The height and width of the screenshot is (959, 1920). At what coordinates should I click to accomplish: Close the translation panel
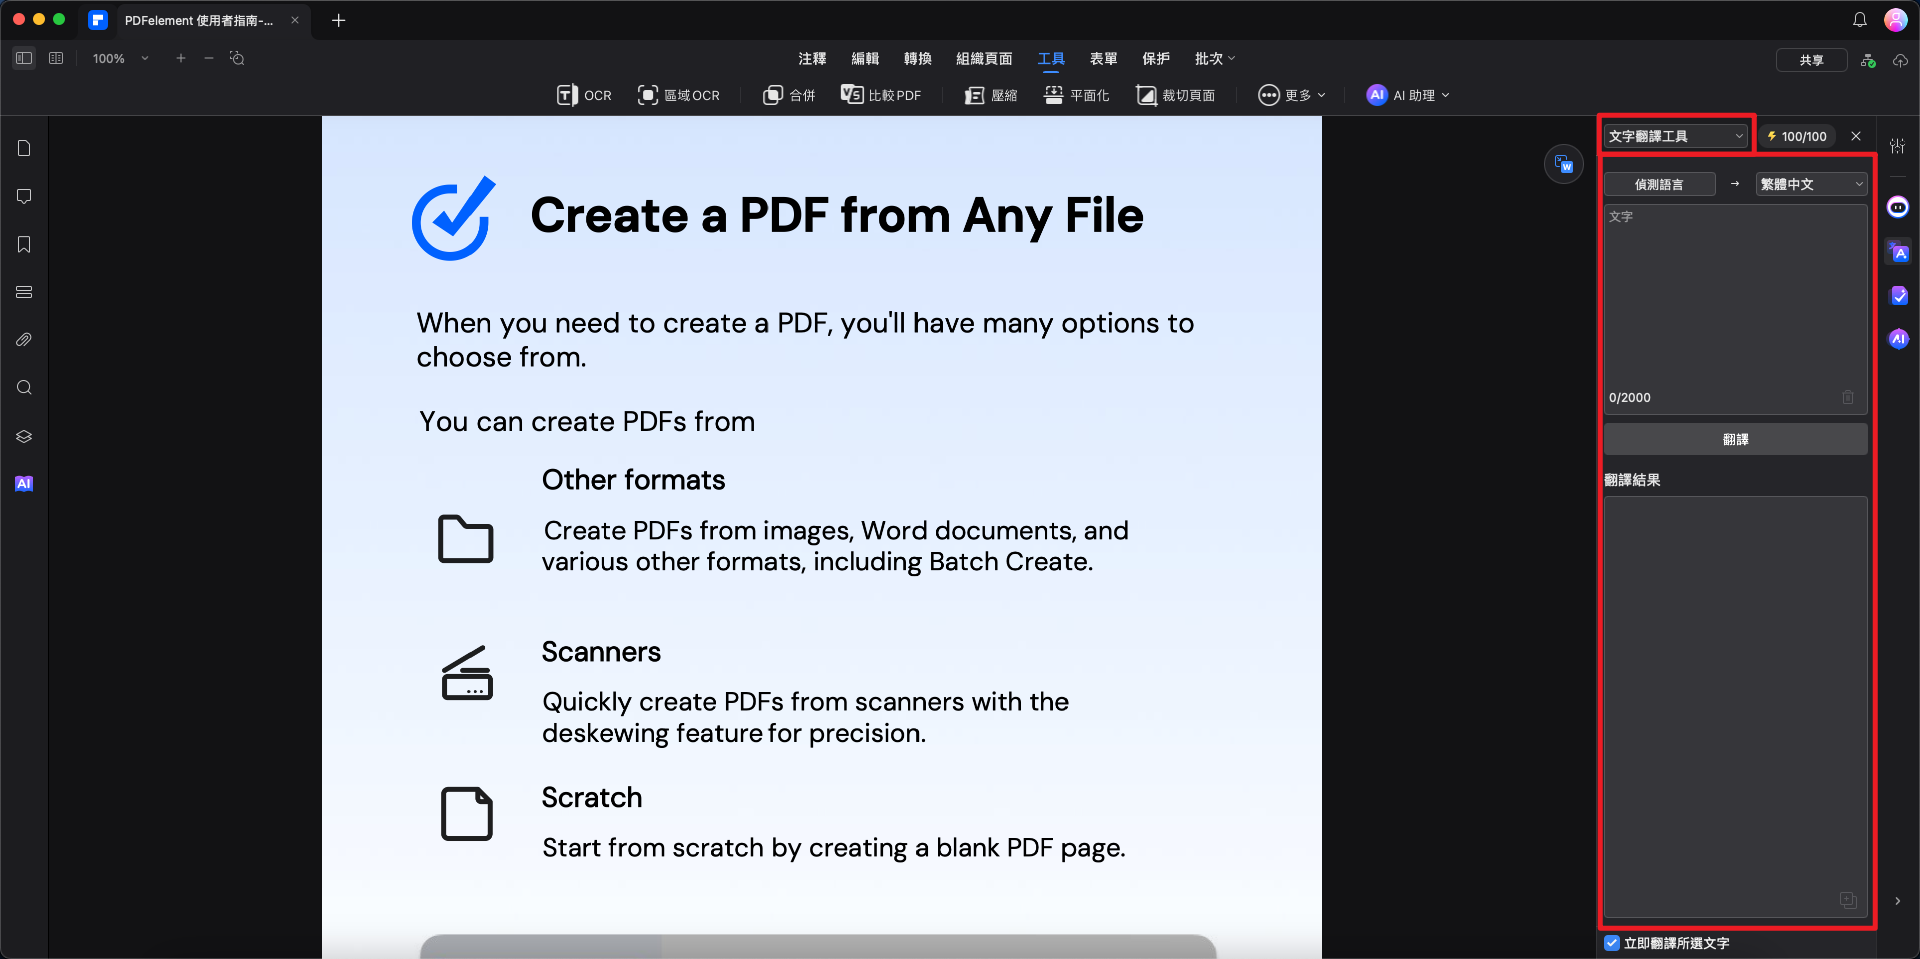point(1856,136)
